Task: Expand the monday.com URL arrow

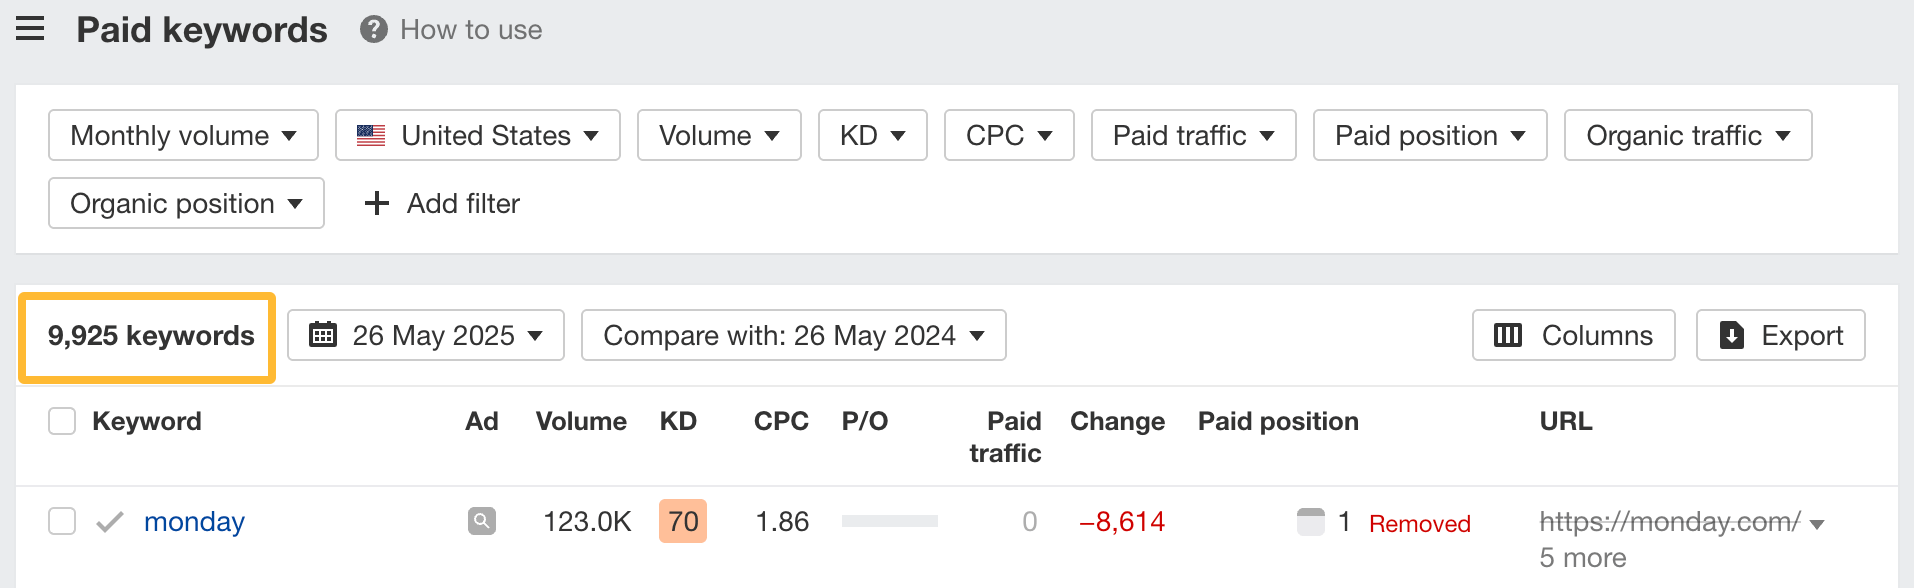Action: (x=1817, y=524)
